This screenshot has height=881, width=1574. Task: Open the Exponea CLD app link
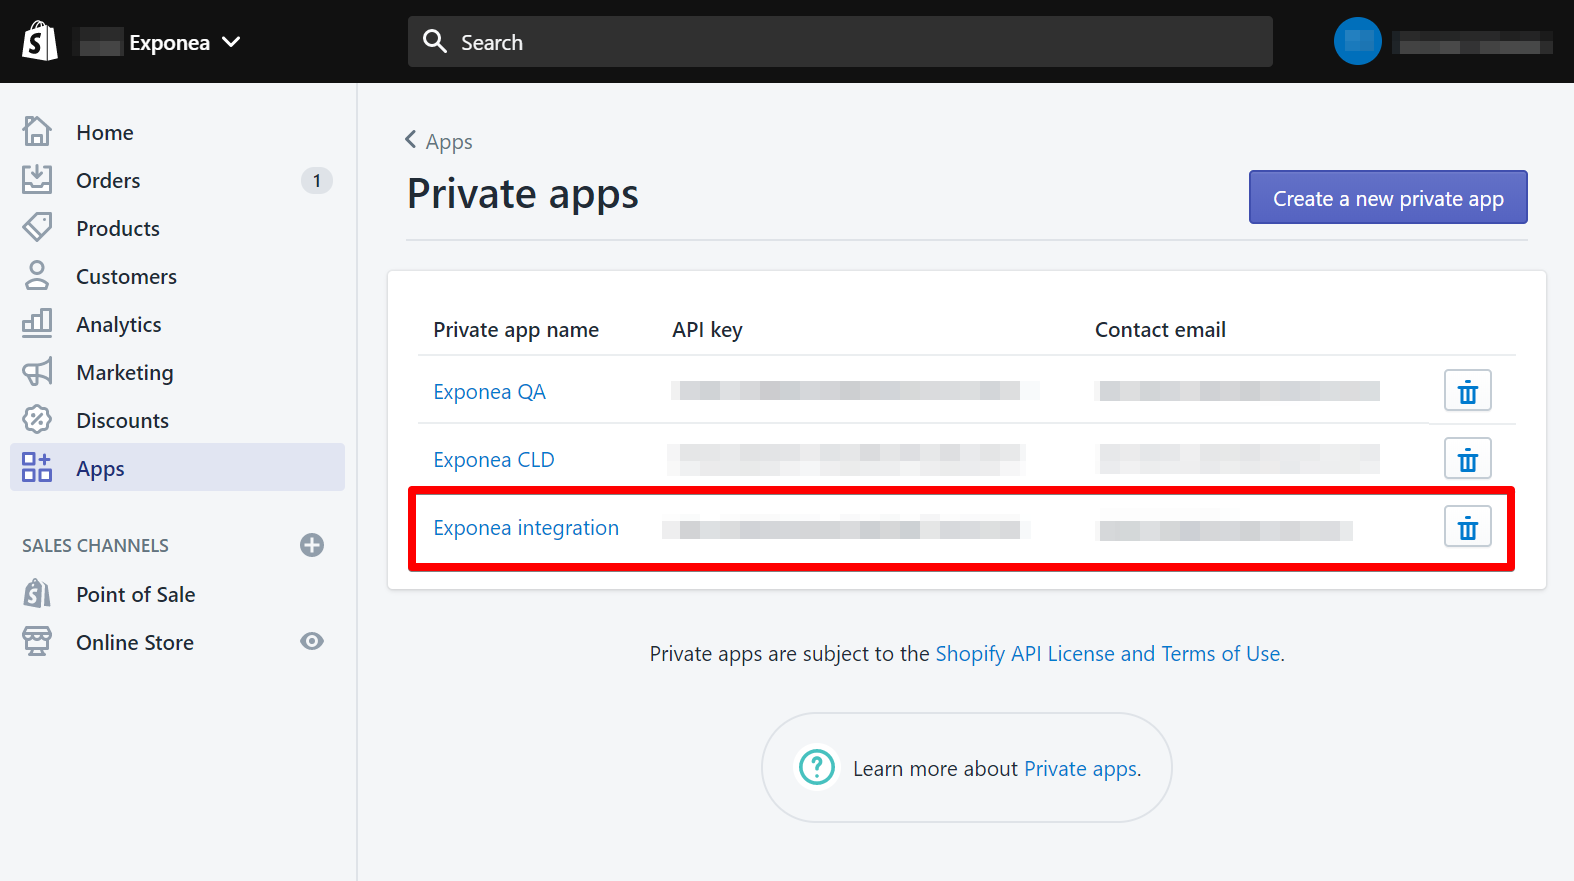[x=493, y=460]
